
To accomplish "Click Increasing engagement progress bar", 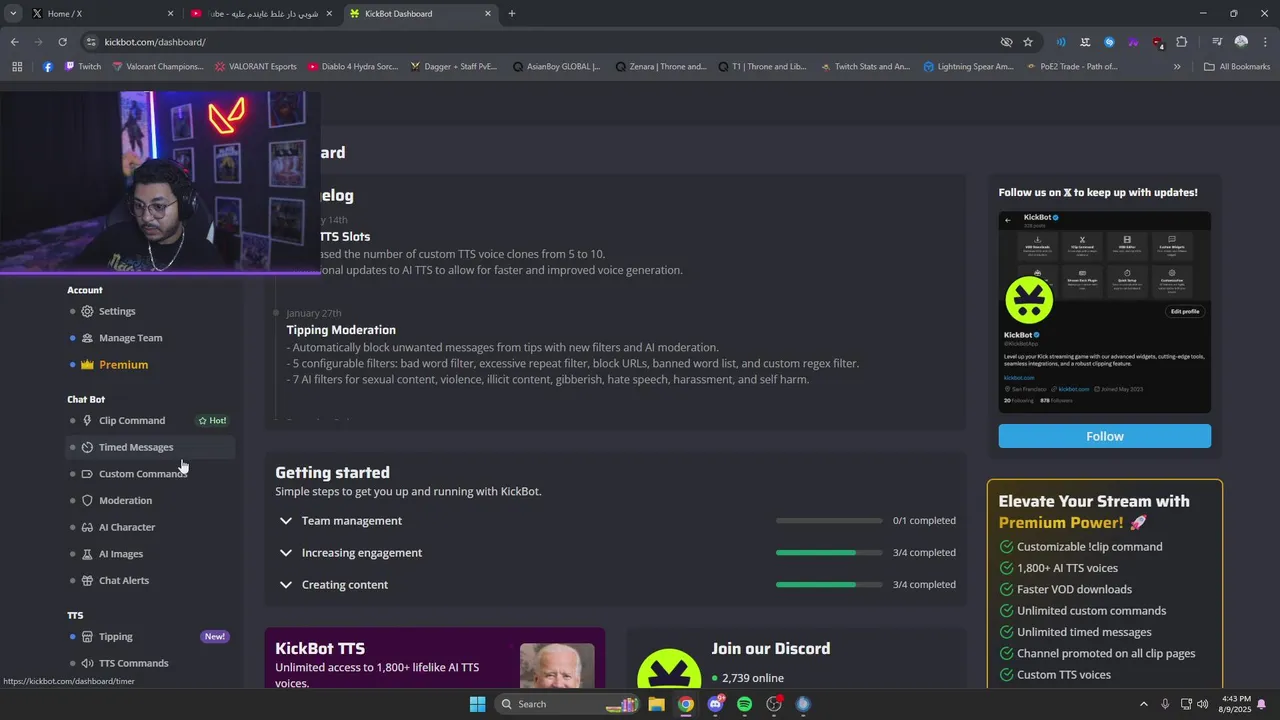I will pyautogui.click(x=829, y=553).
